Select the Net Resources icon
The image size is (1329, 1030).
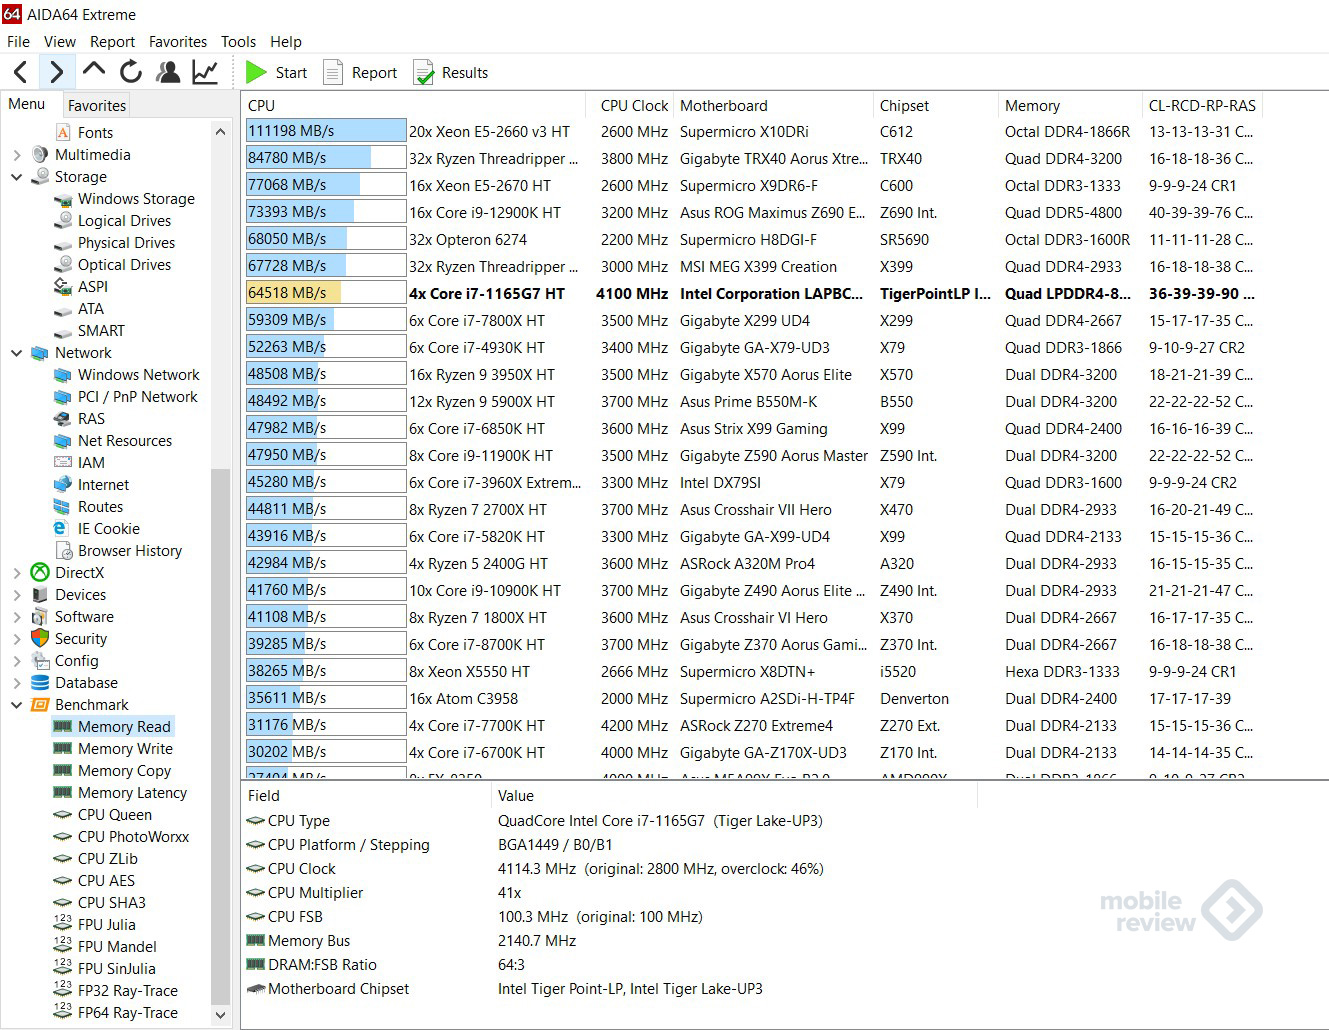pyautogui.click(x=63, y=441)
